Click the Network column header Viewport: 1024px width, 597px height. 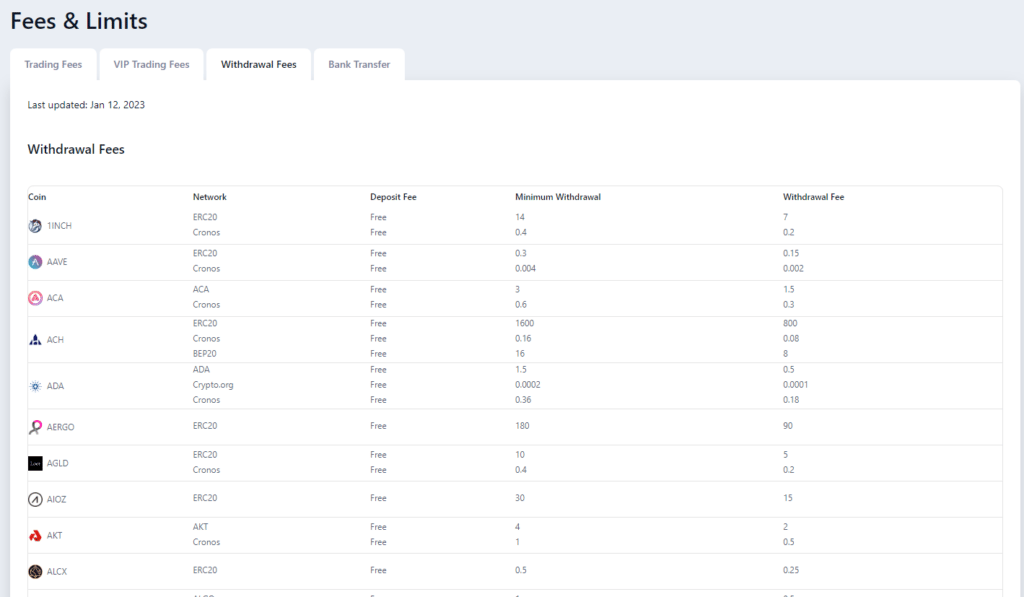point(210,197)
